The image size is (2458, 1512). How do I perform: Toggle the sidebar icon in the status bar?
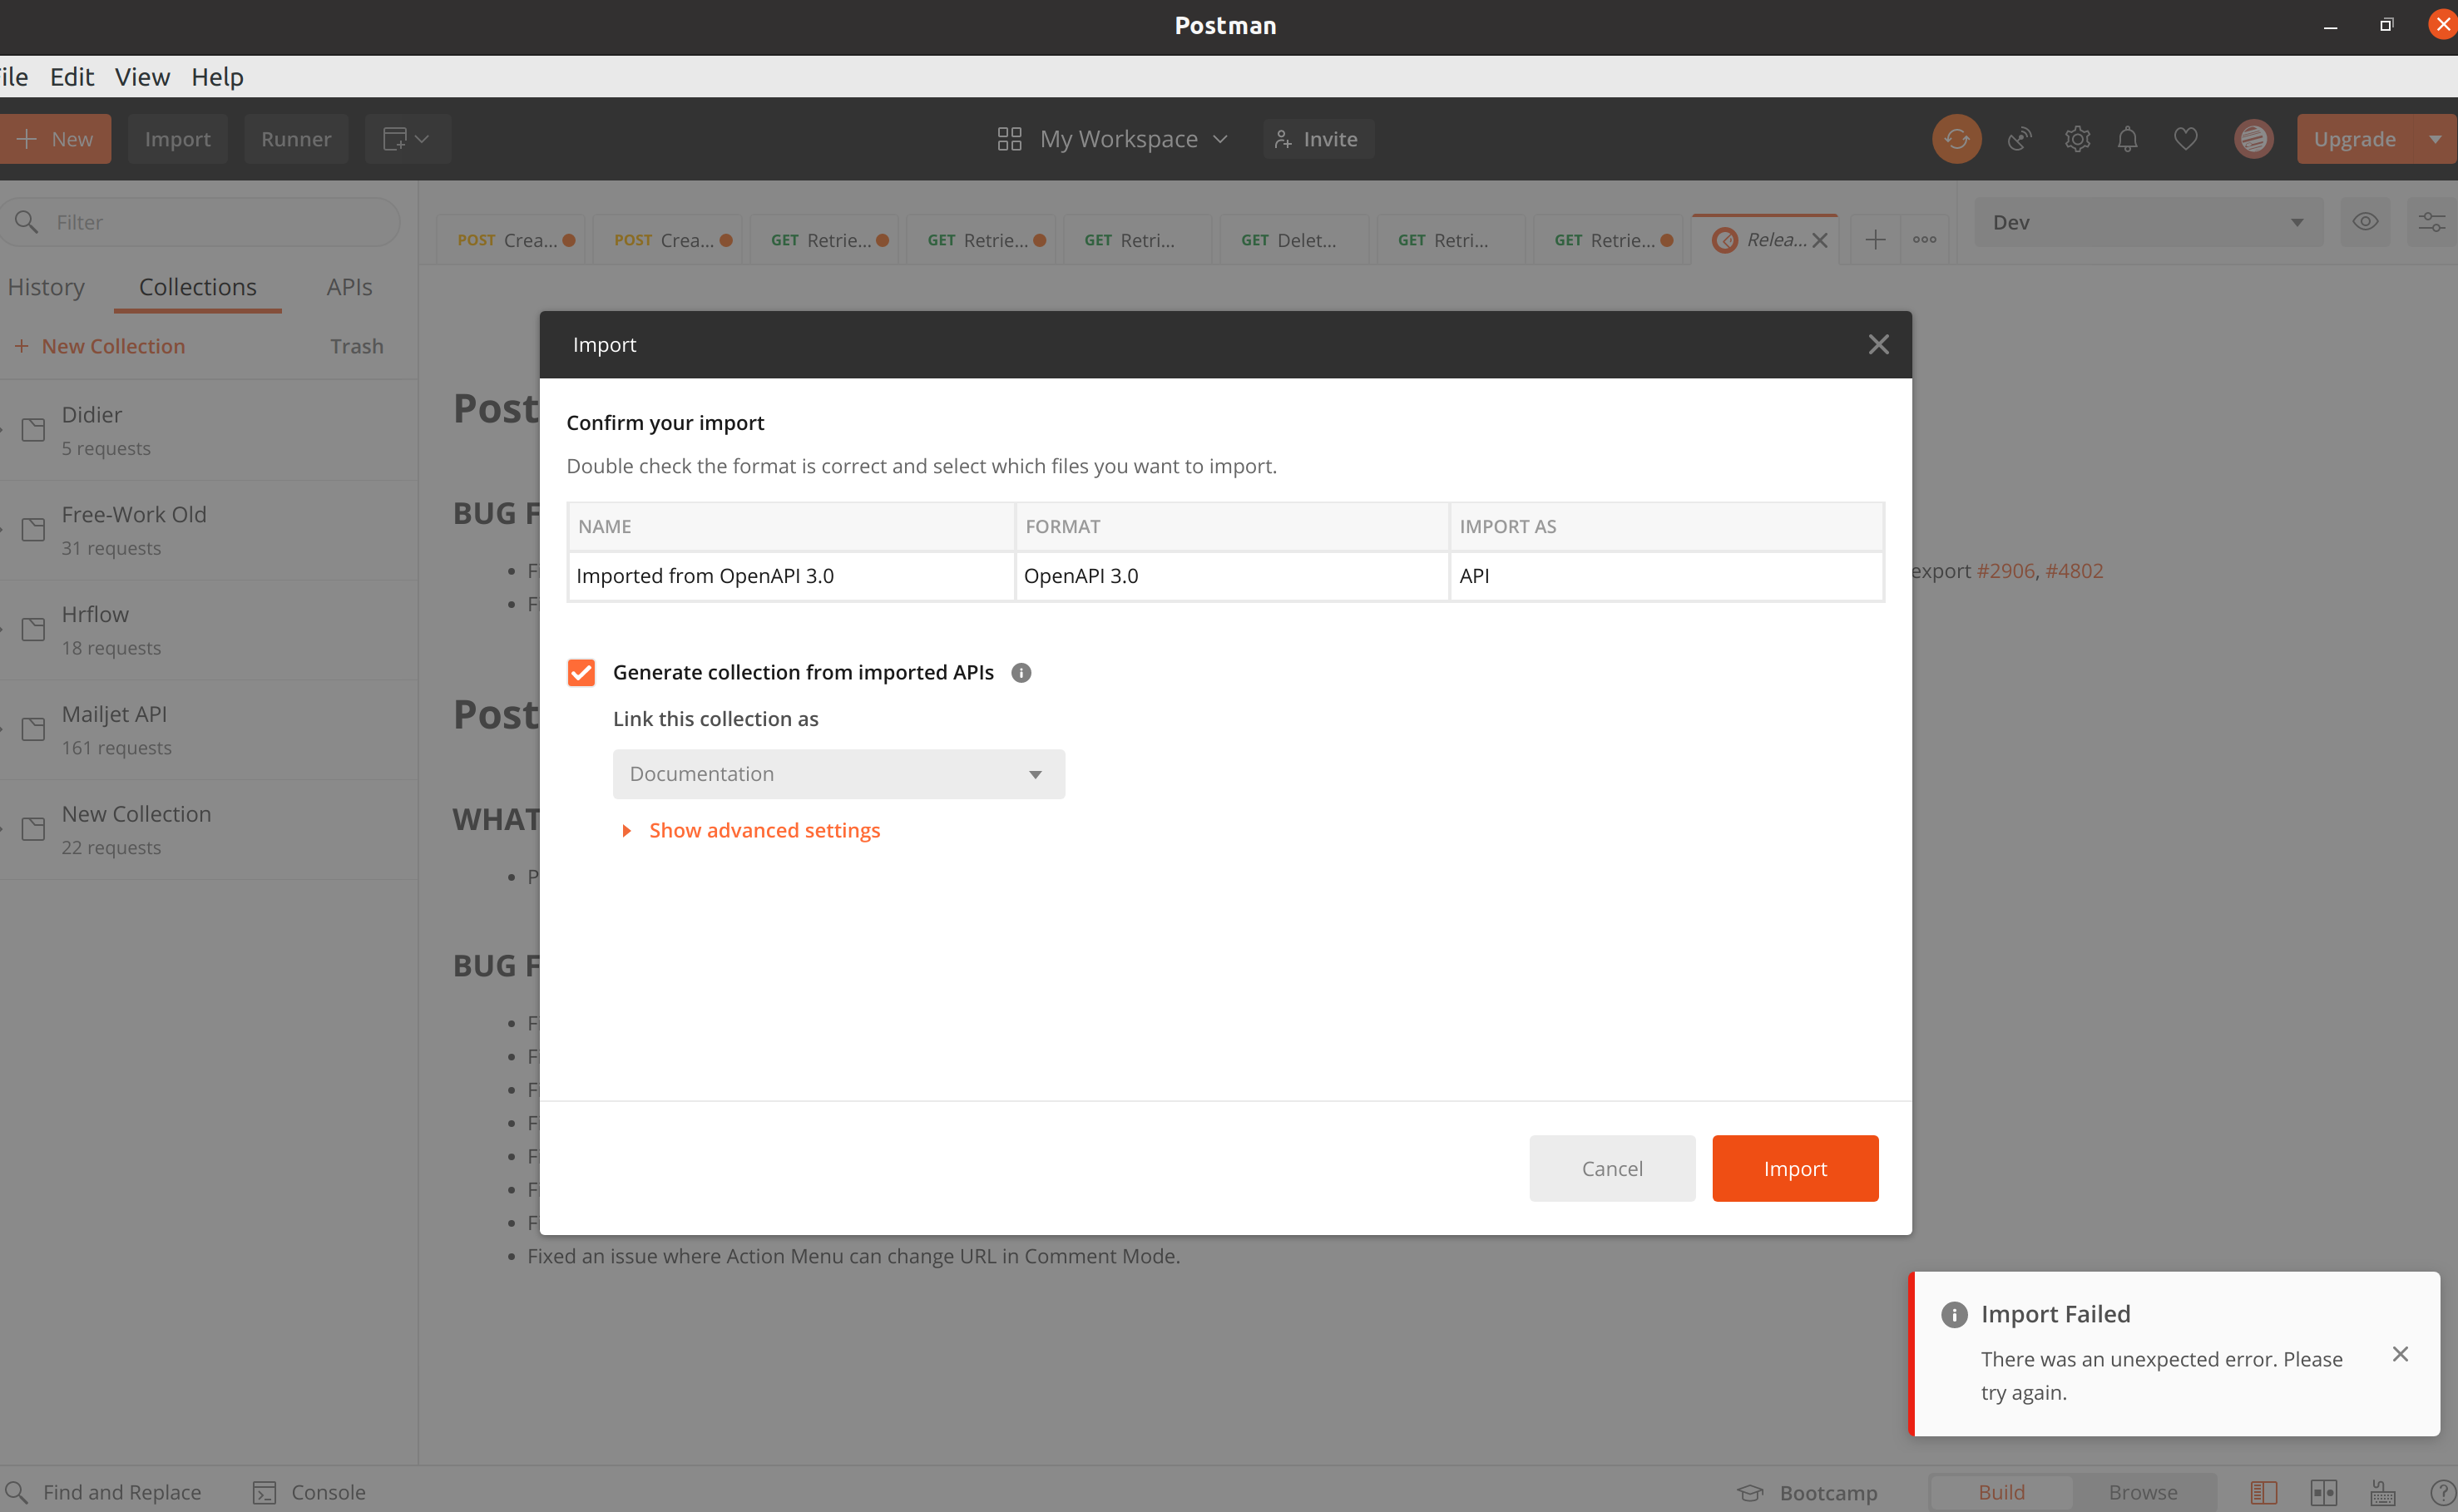tap(2265, 1491)
